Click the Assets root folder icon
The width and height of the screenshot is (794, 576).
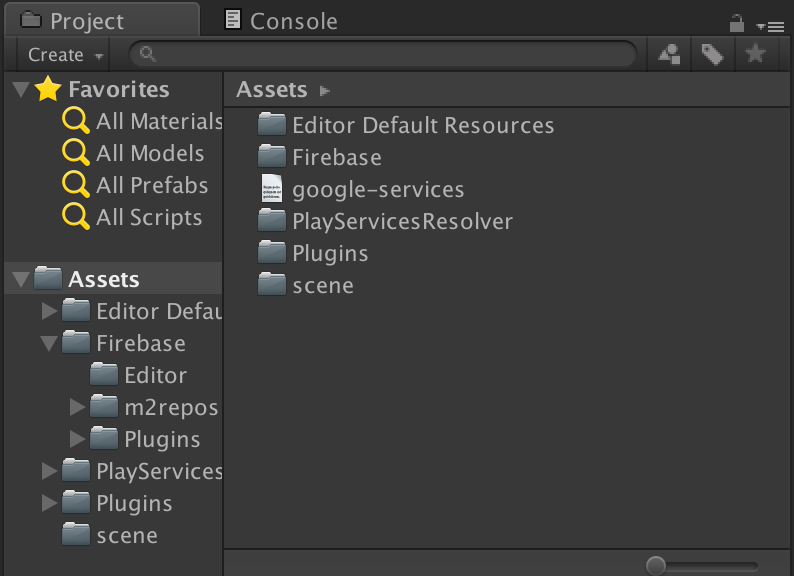[48, 278]
